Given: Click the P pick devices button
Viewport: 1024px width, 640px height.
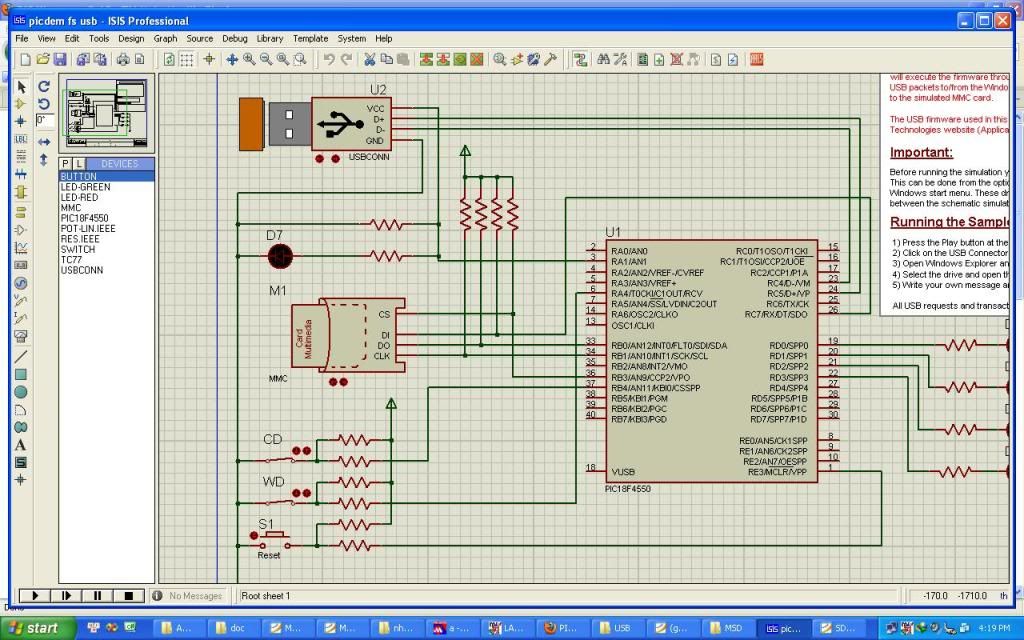Looking at the screenshot, I should [65, 164].
